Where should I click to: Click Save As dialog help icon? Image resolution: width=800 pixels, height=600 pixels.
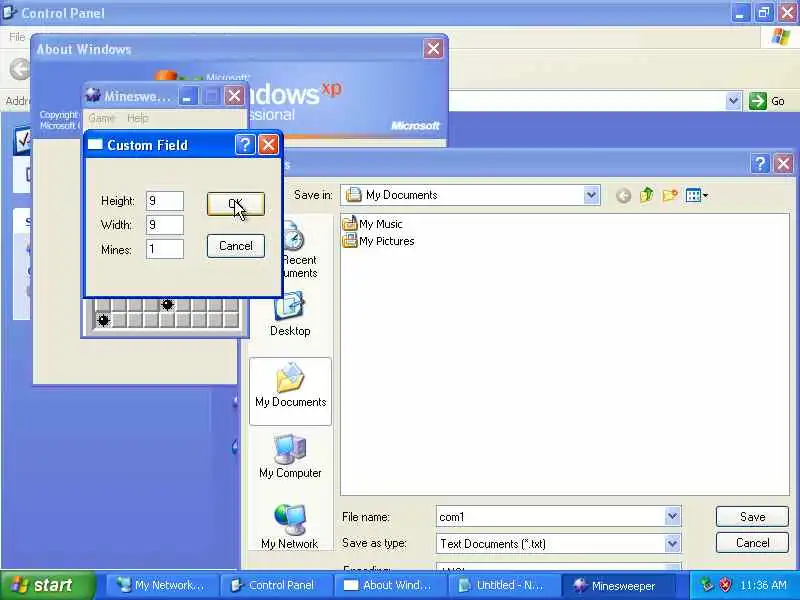tap(760, 163)
